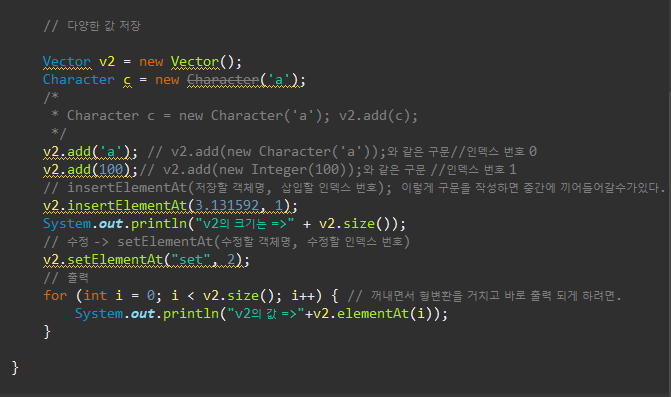Click the final closing brace at bottom left
Image resolution: width=671 pixels, height=397 pixels.
pos(15,368)
